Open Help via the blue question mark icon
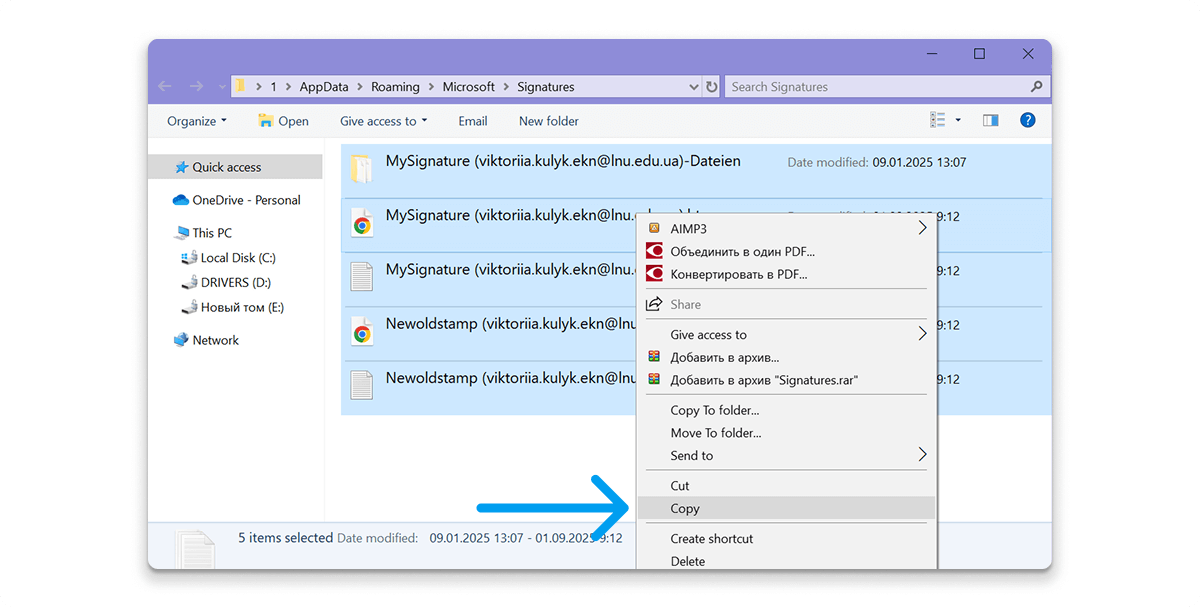 tap(1027, 120)
